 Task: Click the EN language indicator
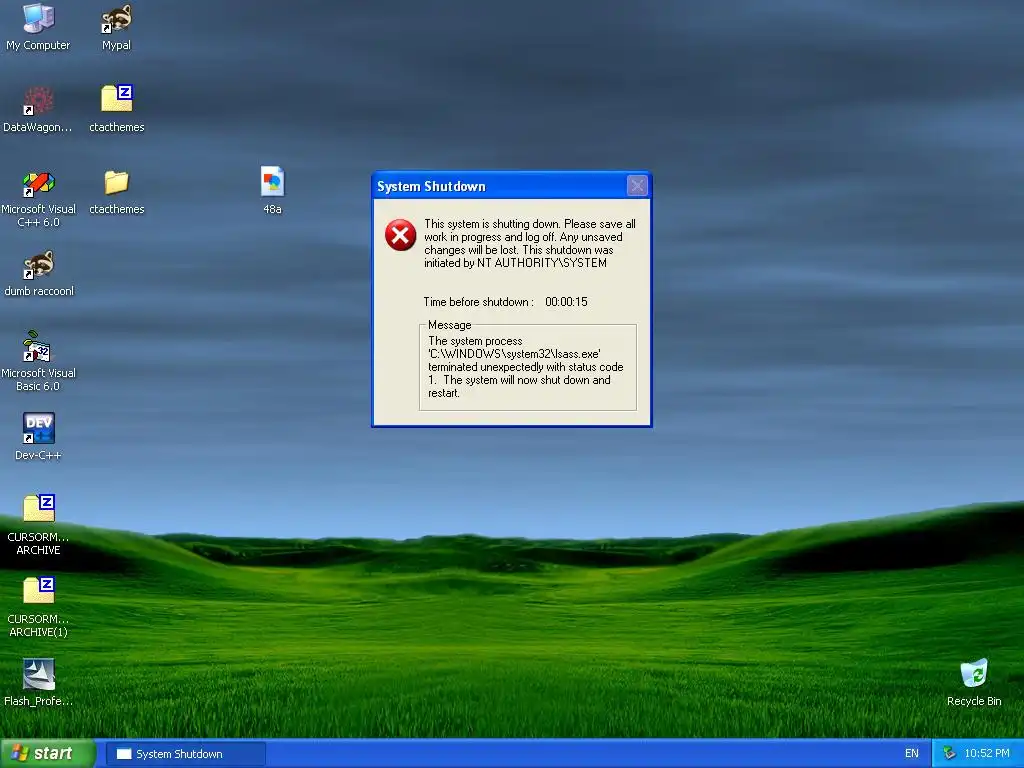pyautogui.click(x=912, y=753)
